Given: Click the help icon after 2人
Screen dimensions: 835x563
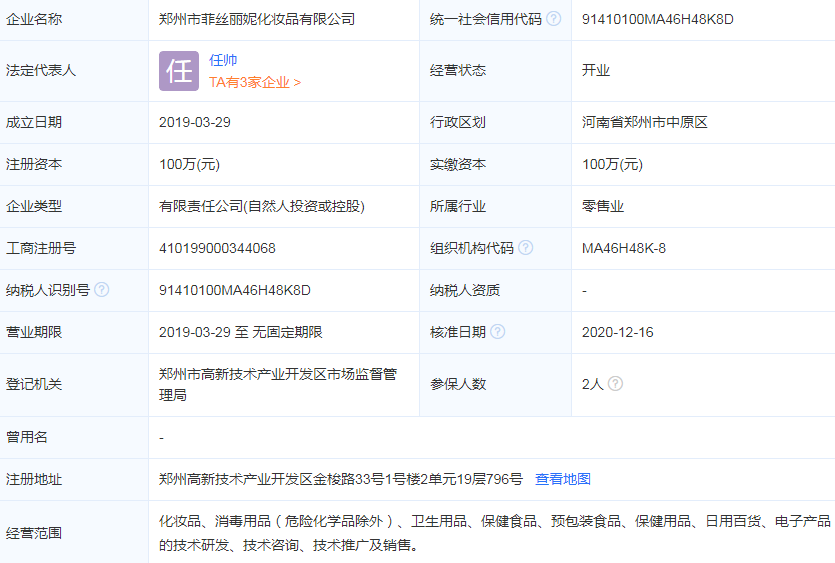Looking at the screenshot, I should coord(615,383).
